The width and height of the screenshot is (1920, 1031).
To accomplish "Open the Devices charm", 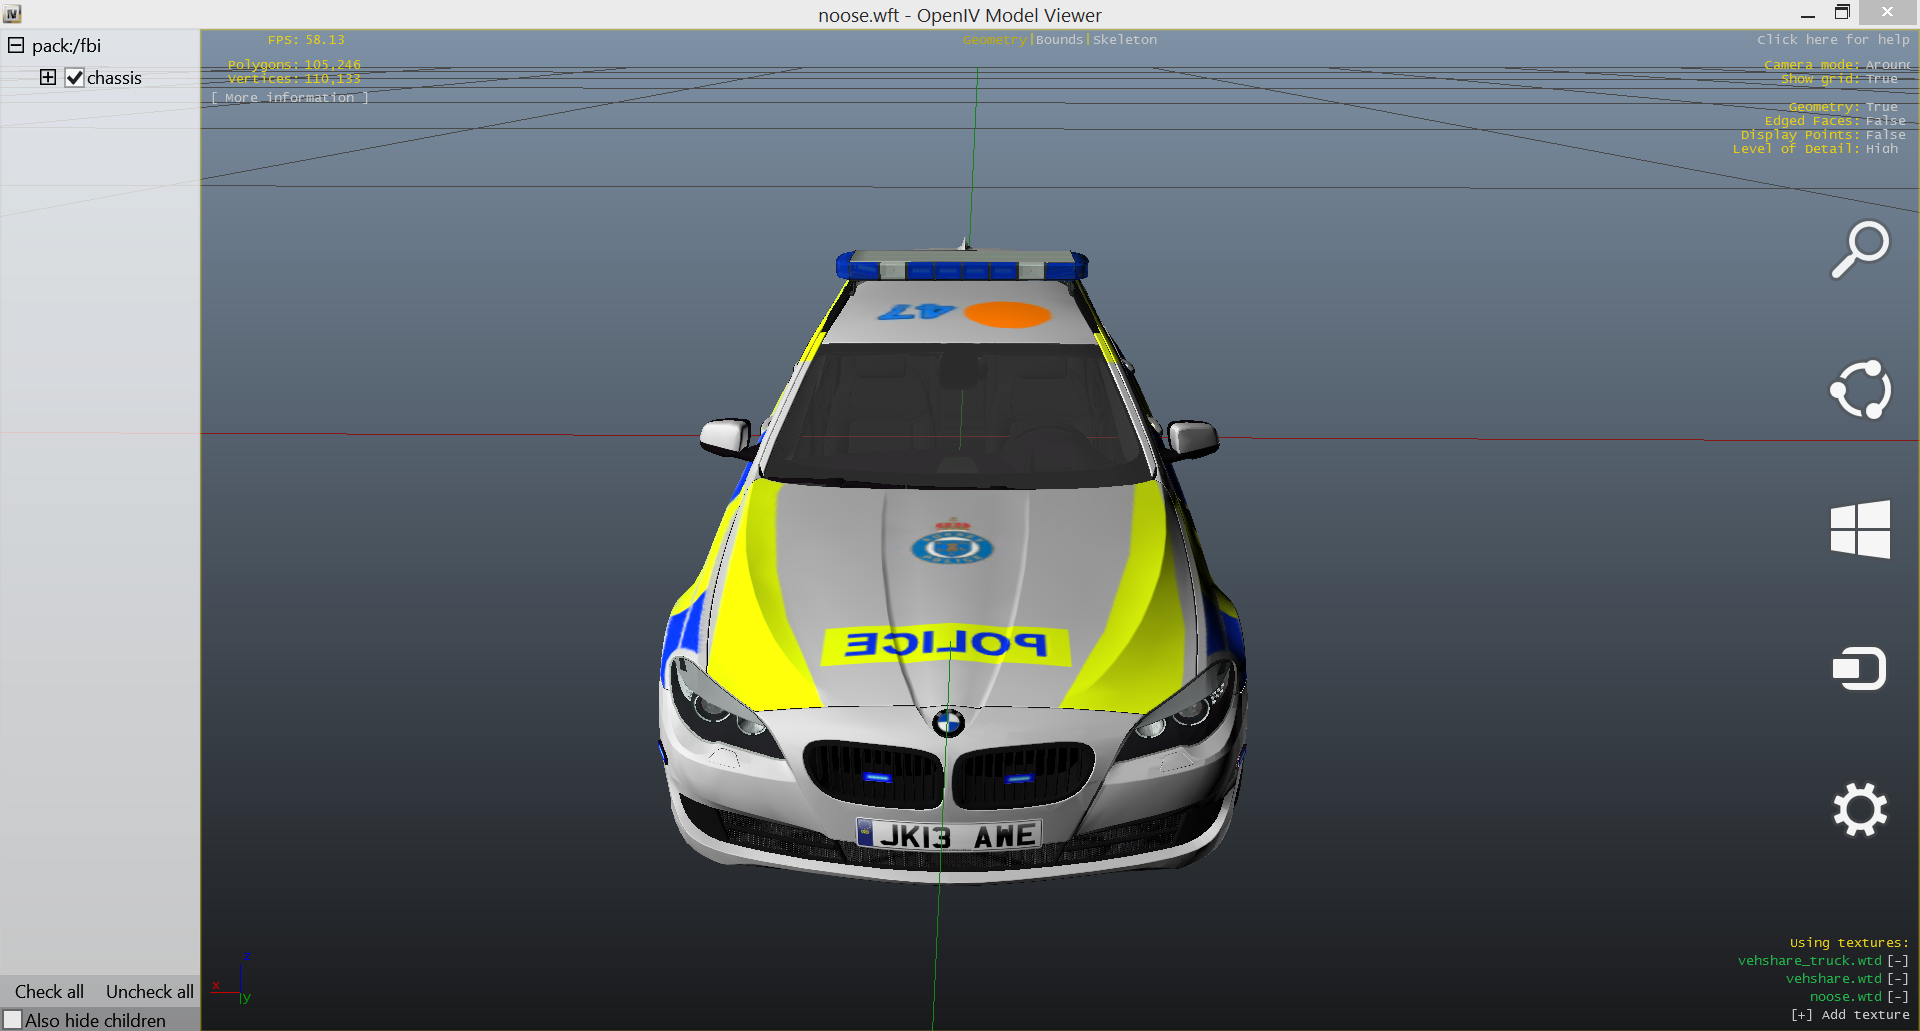I will click(x=1859, y=669).
